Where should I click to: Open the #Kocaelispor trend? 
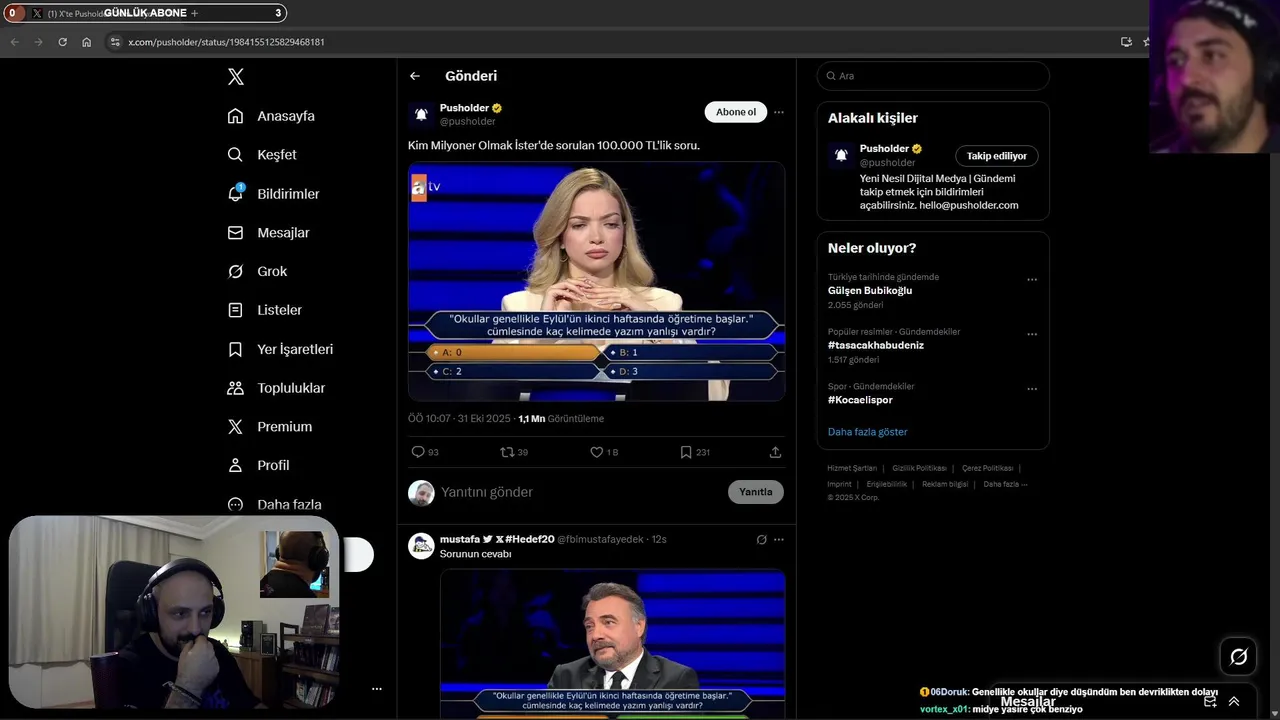(x=860, y=400)
